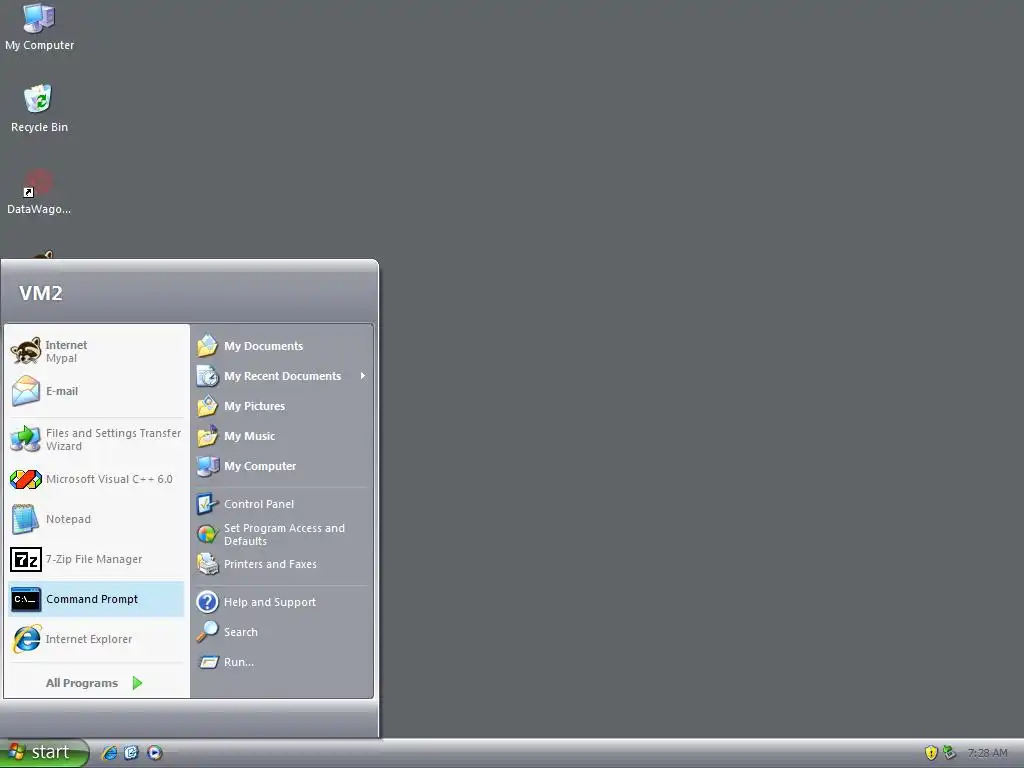
Task: Click the My Recent Documents menu entry
Action: pyautogui.click(x=283, y=376)
